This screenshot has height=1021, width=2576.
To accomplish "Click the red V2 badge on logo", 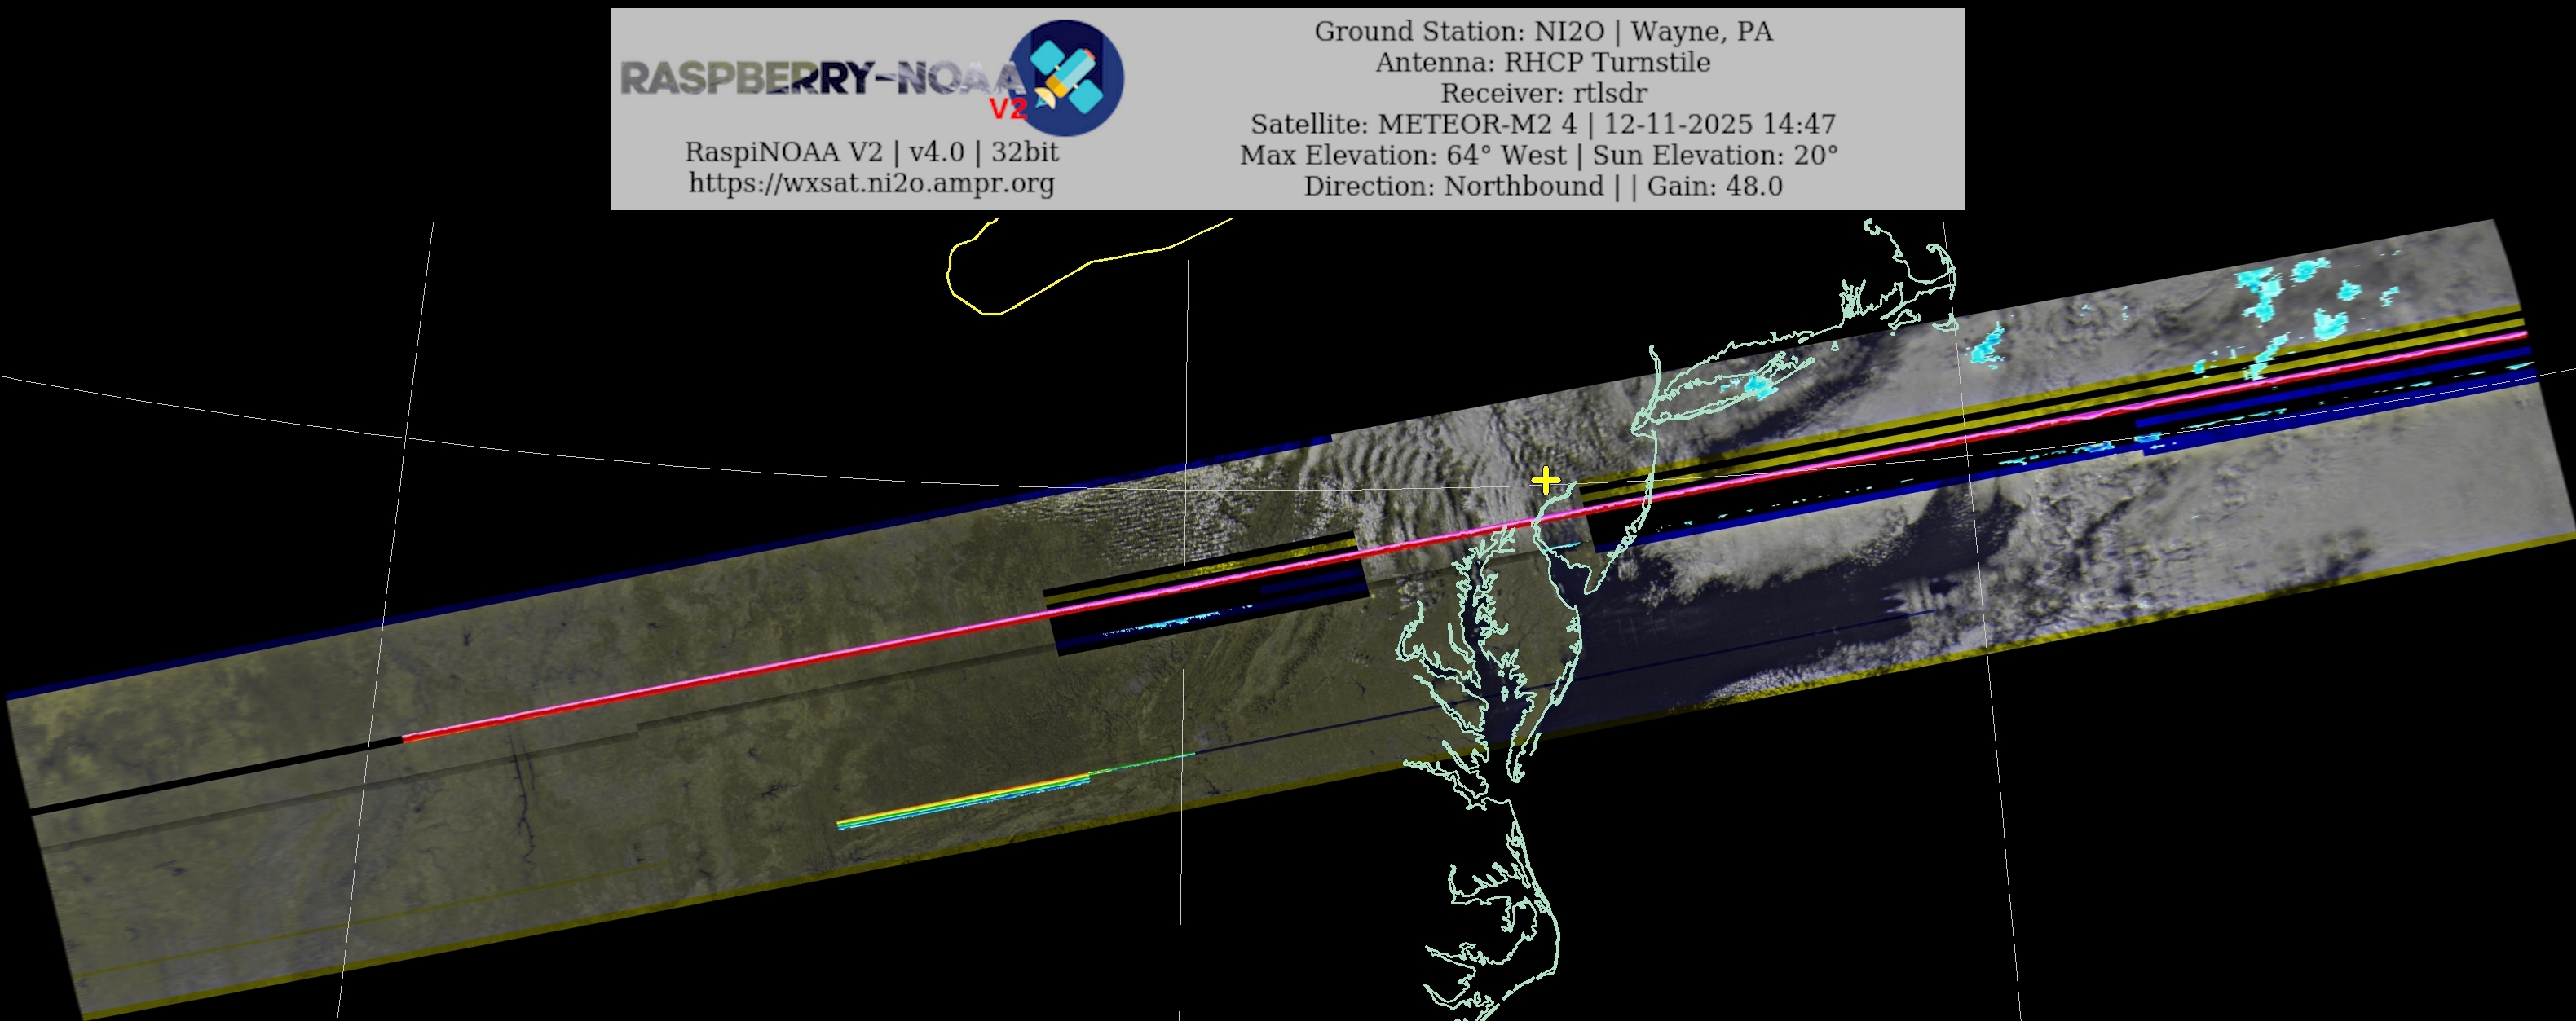I will [x=1007, y=109].
